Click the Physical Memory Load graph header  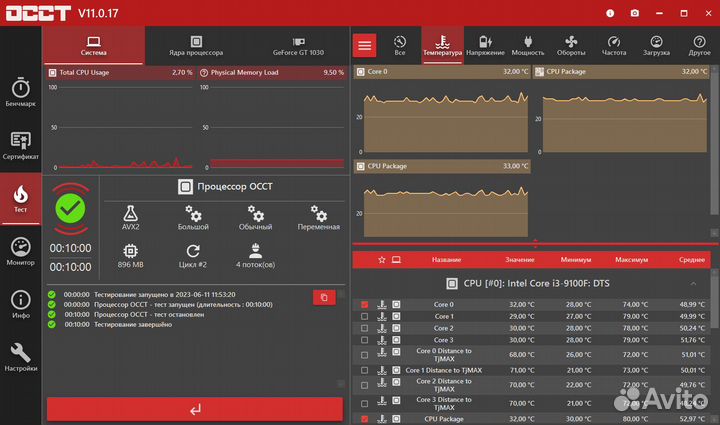272,73
